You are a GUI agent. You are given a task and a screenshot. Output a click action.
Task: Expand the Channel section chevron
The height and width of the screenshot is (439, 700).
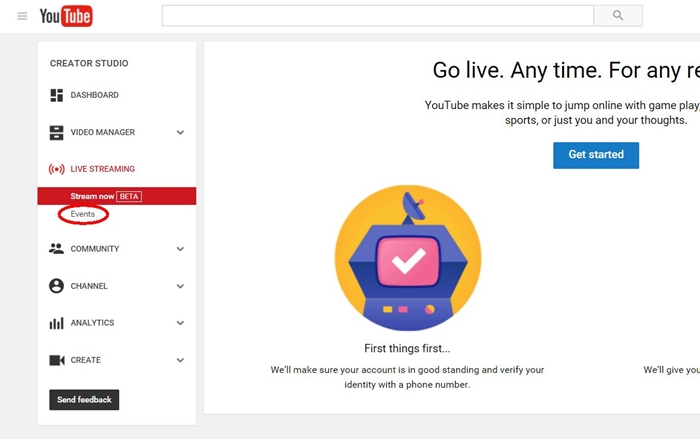tap(180, 286)
